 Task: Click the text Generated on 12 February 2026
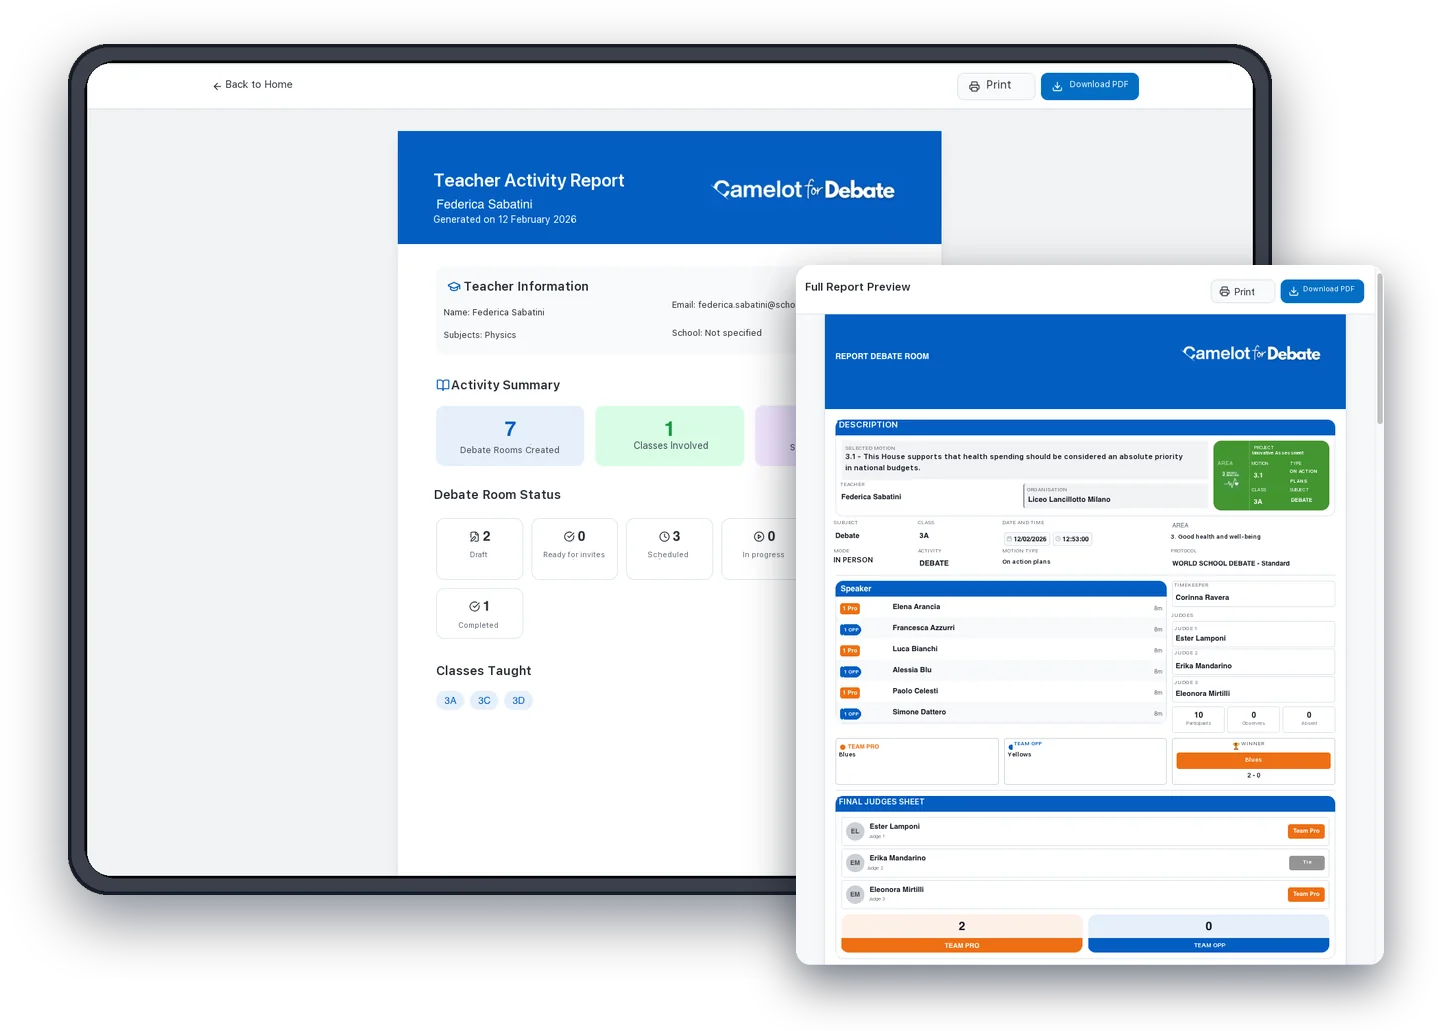point(505,220)
